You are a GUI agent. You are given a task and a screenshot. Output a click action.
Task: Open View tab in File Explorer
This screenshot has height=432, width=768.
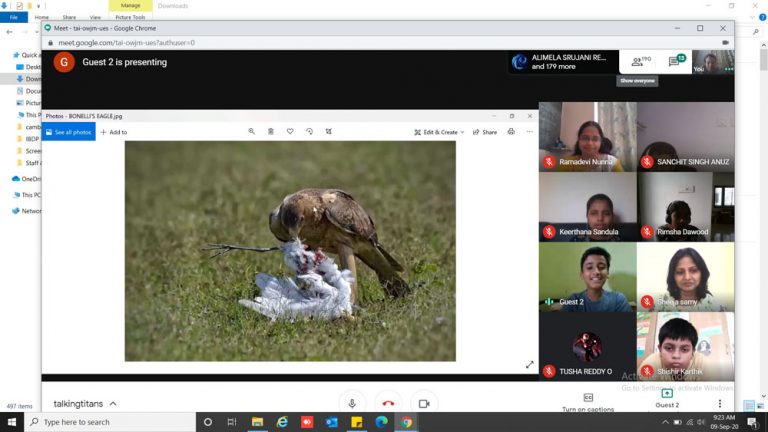point(95,17)
